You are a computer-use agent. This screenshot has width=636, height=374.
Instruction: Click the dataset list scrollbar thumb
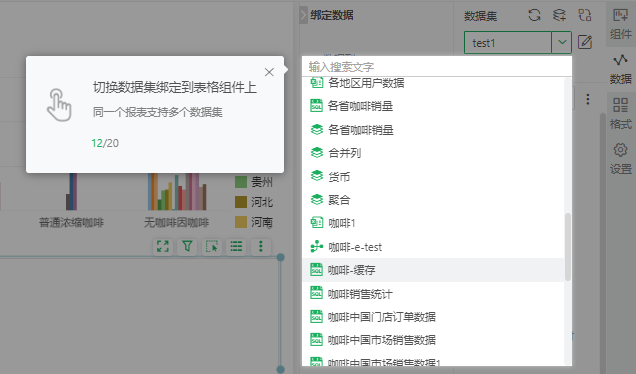point(568,247)
